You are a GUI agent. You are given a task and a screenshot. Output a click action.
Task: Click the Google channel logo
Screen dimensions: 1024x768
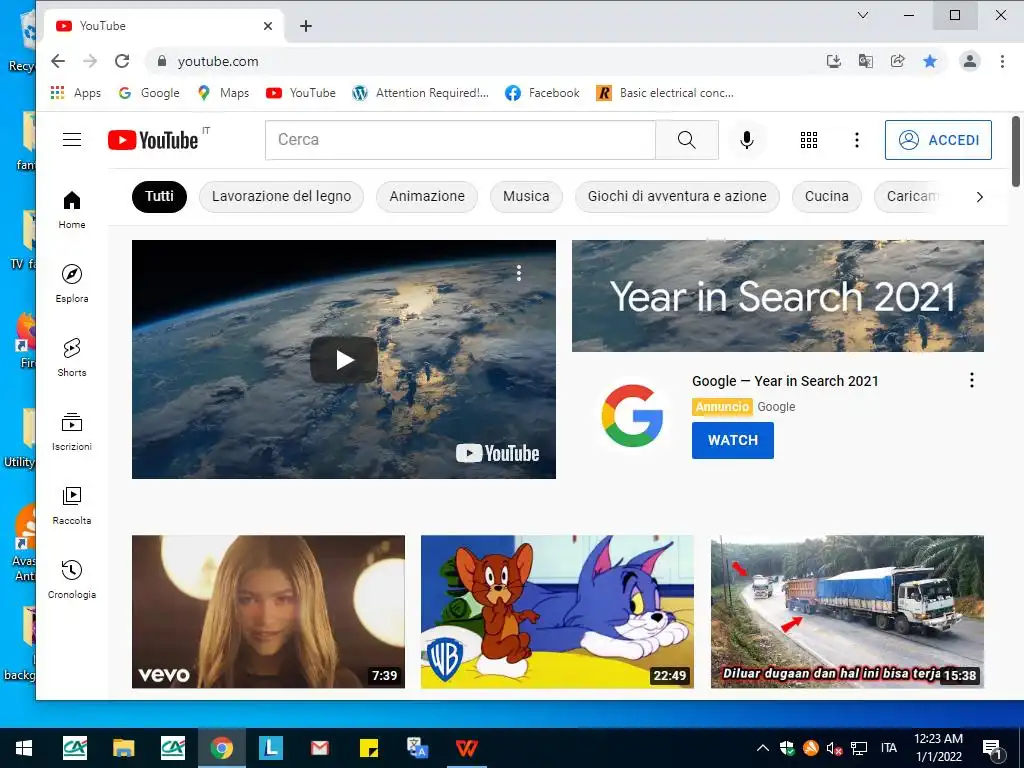632,415
